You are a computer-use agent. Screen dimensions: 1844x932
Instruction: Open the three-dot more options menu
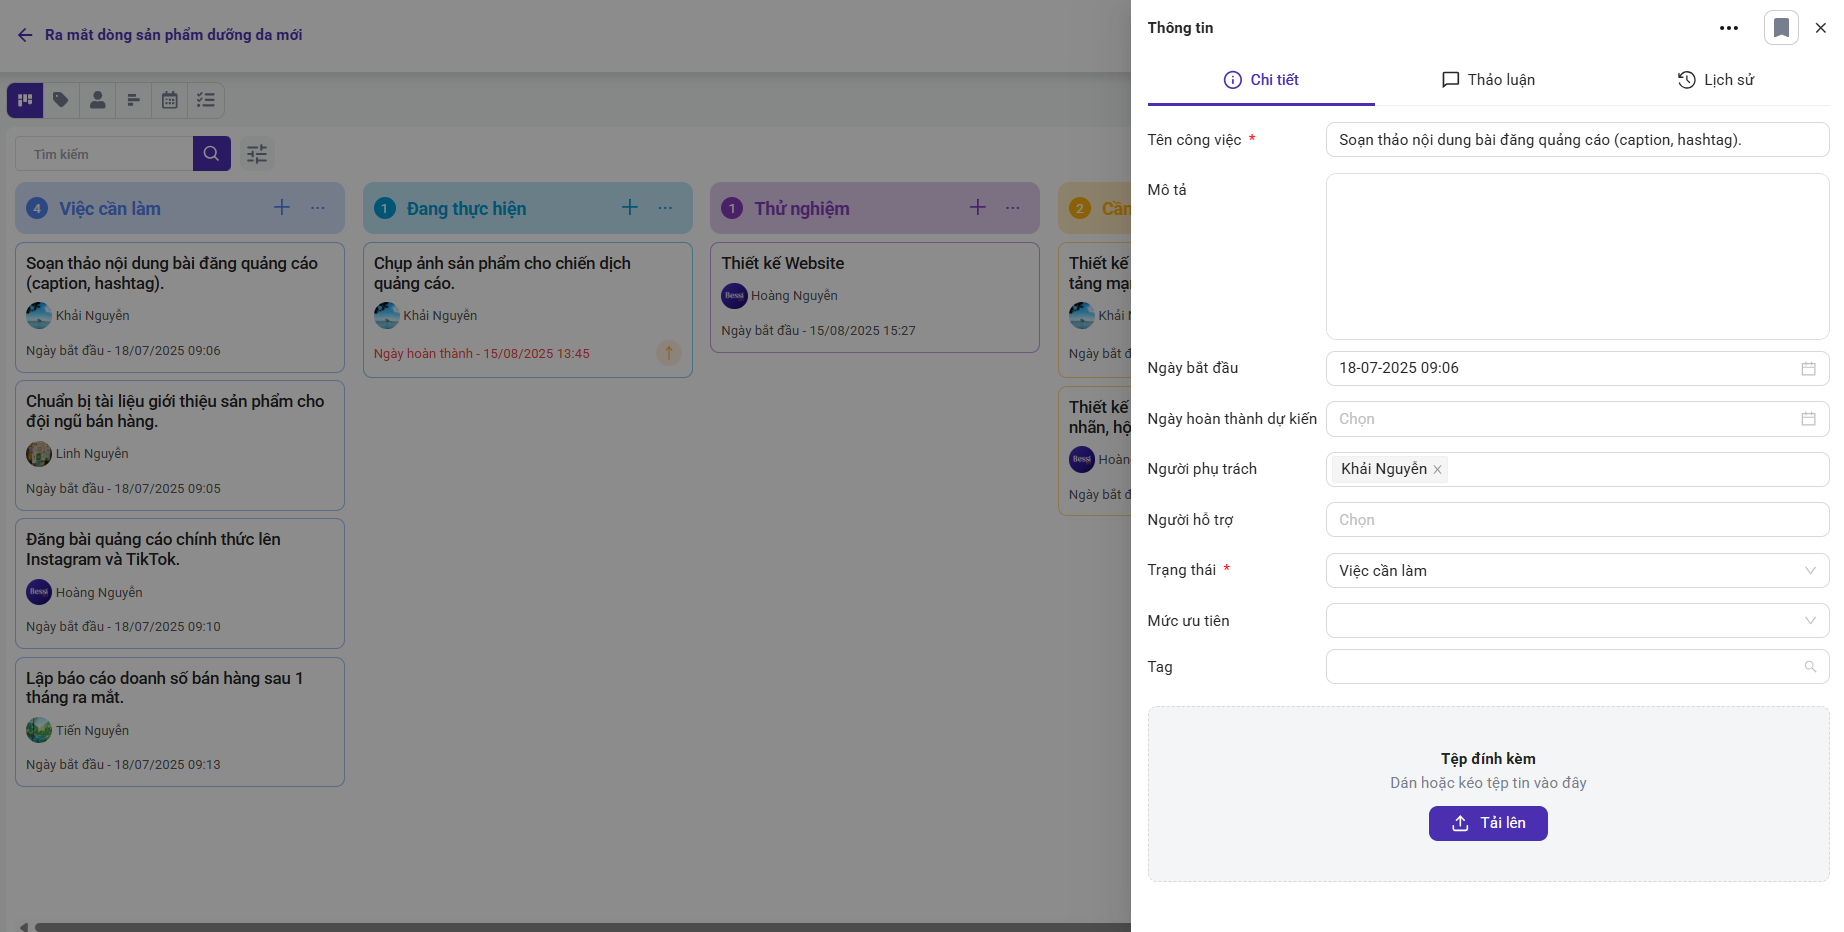(x=1729, y=28)
